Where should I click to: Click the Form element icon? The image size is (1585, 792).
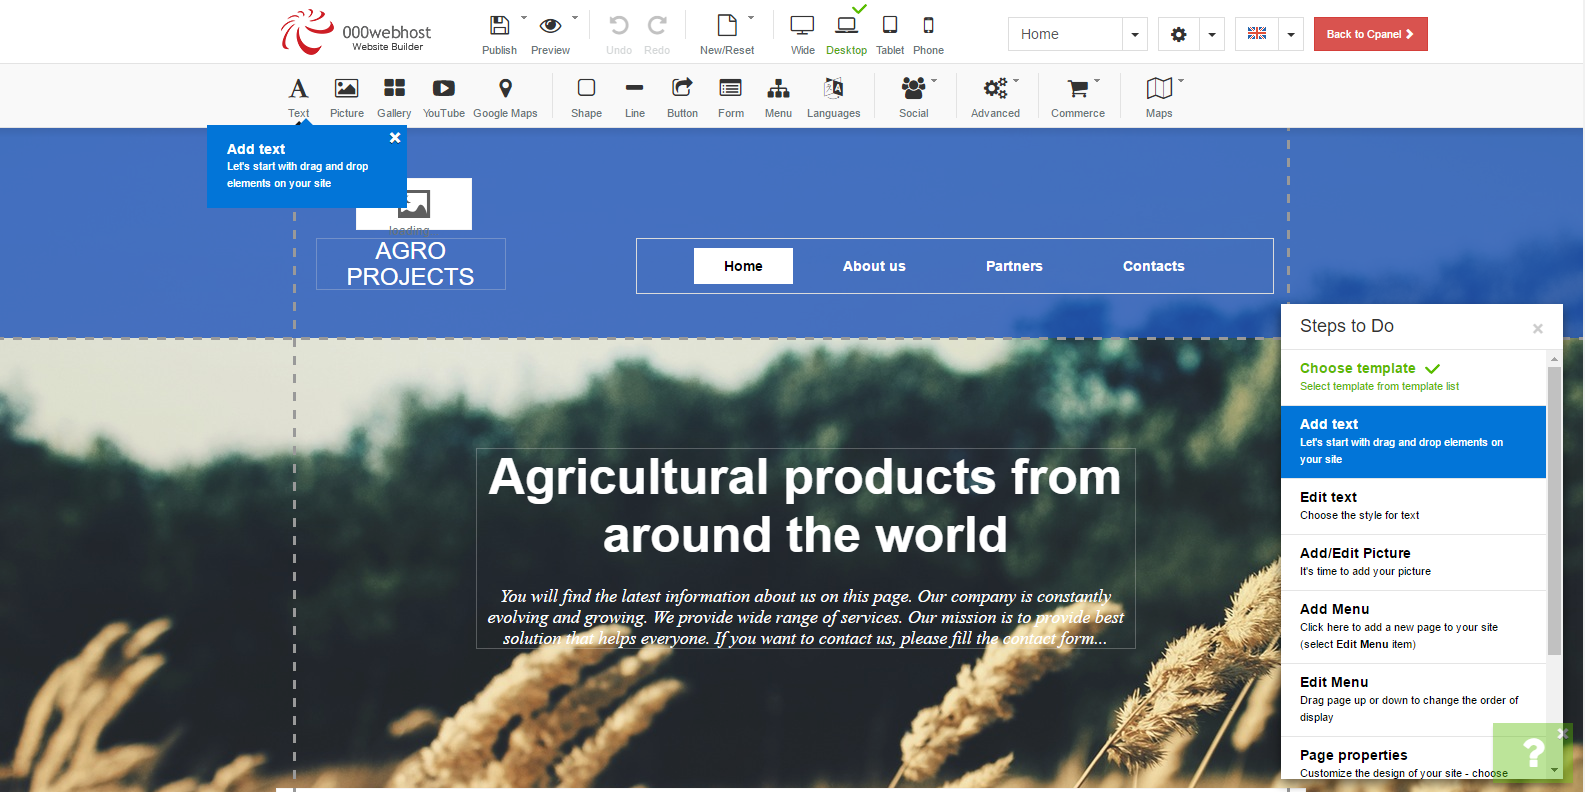(730, 89)
